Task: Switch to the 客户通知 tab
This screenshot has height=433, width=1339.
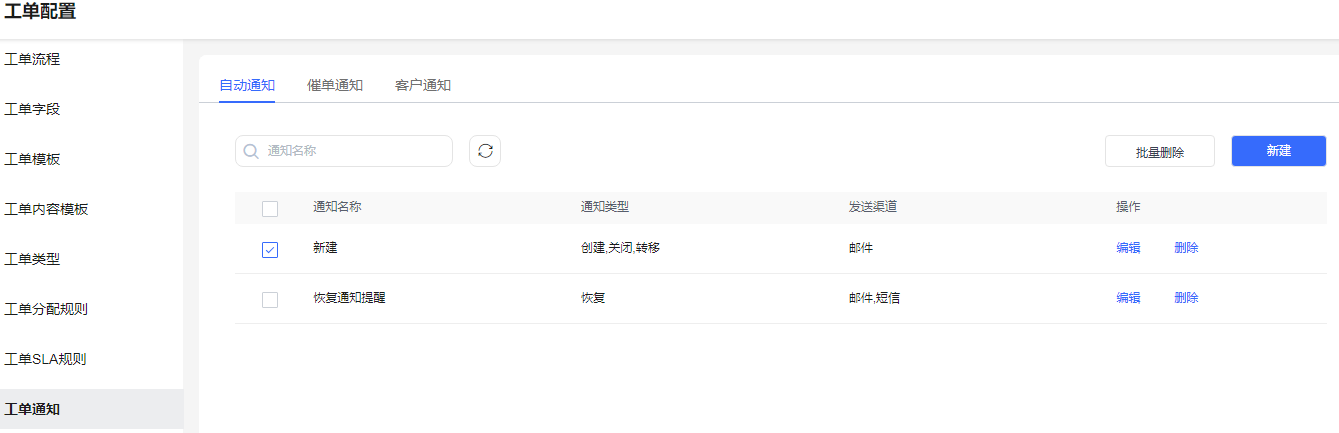Action: point(423,85)
